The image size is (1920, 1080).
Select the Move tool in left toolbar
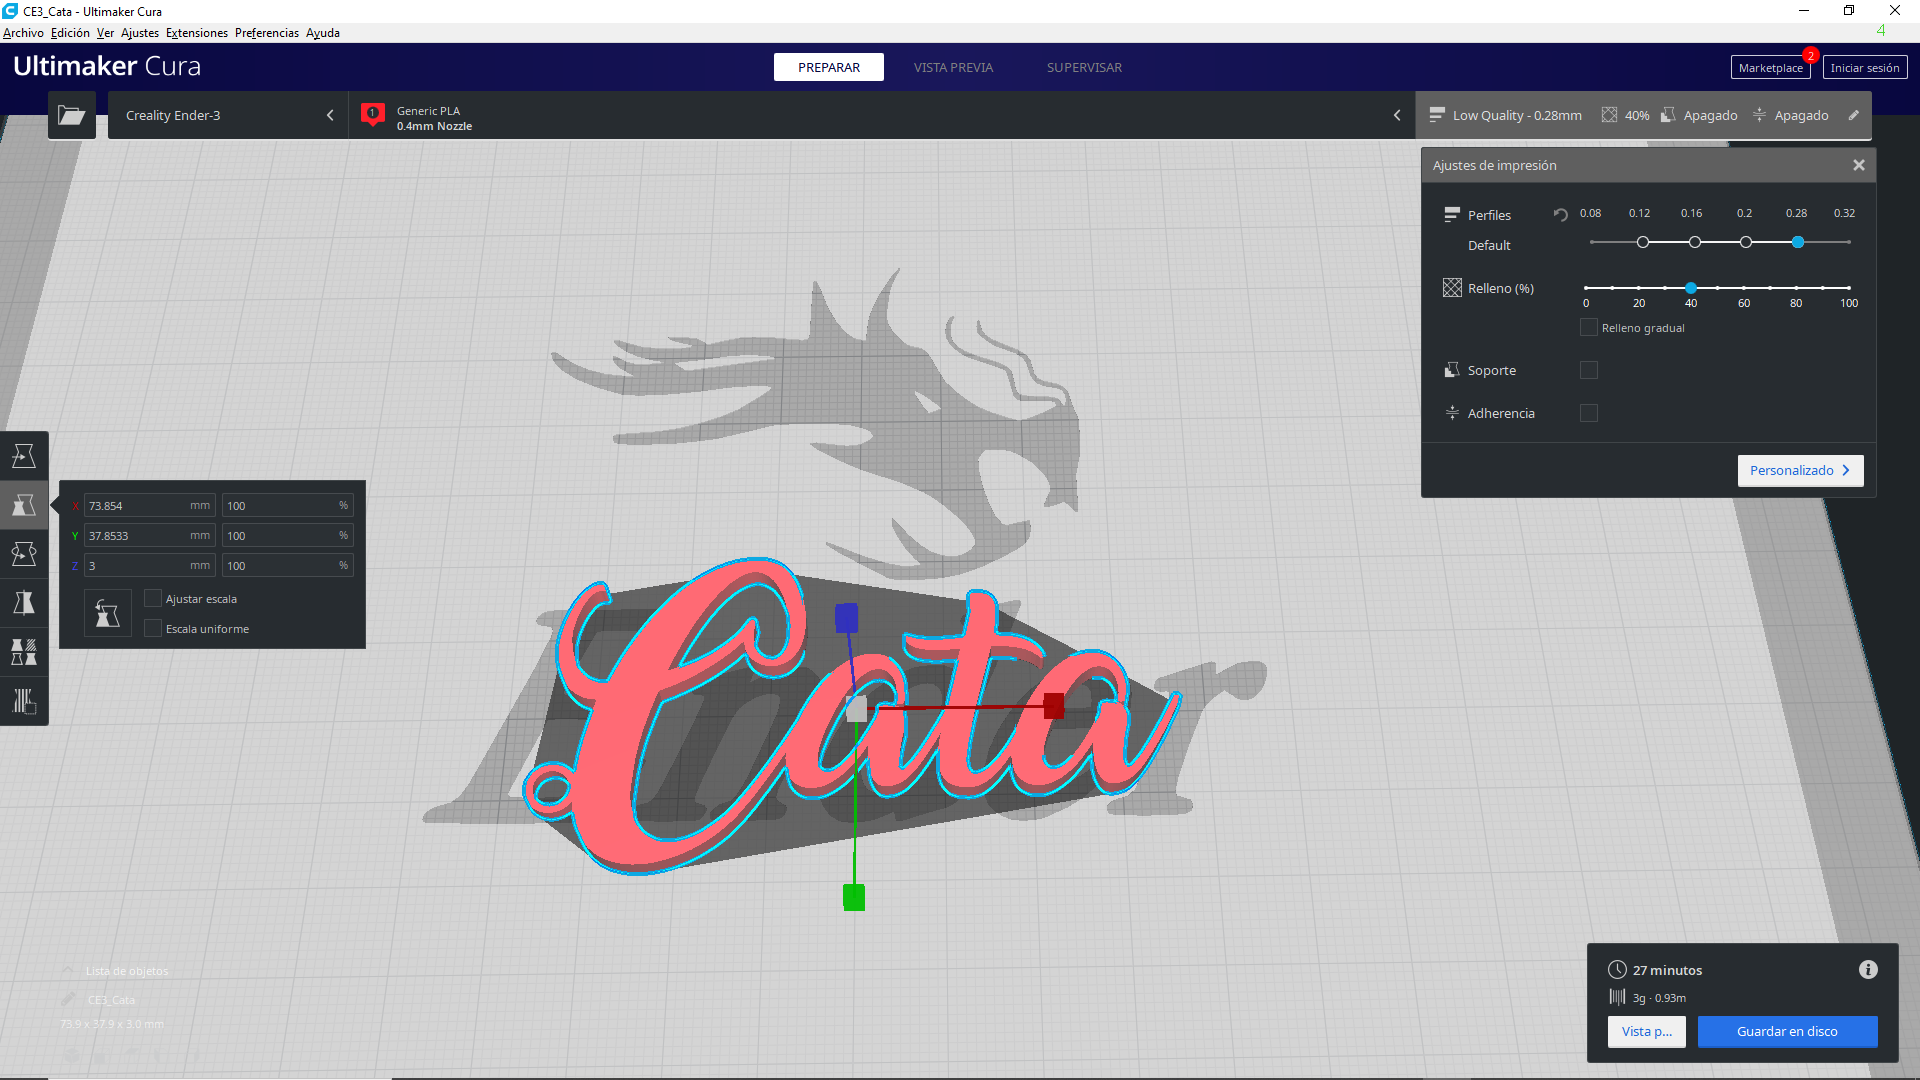click(x=24, y=456)
